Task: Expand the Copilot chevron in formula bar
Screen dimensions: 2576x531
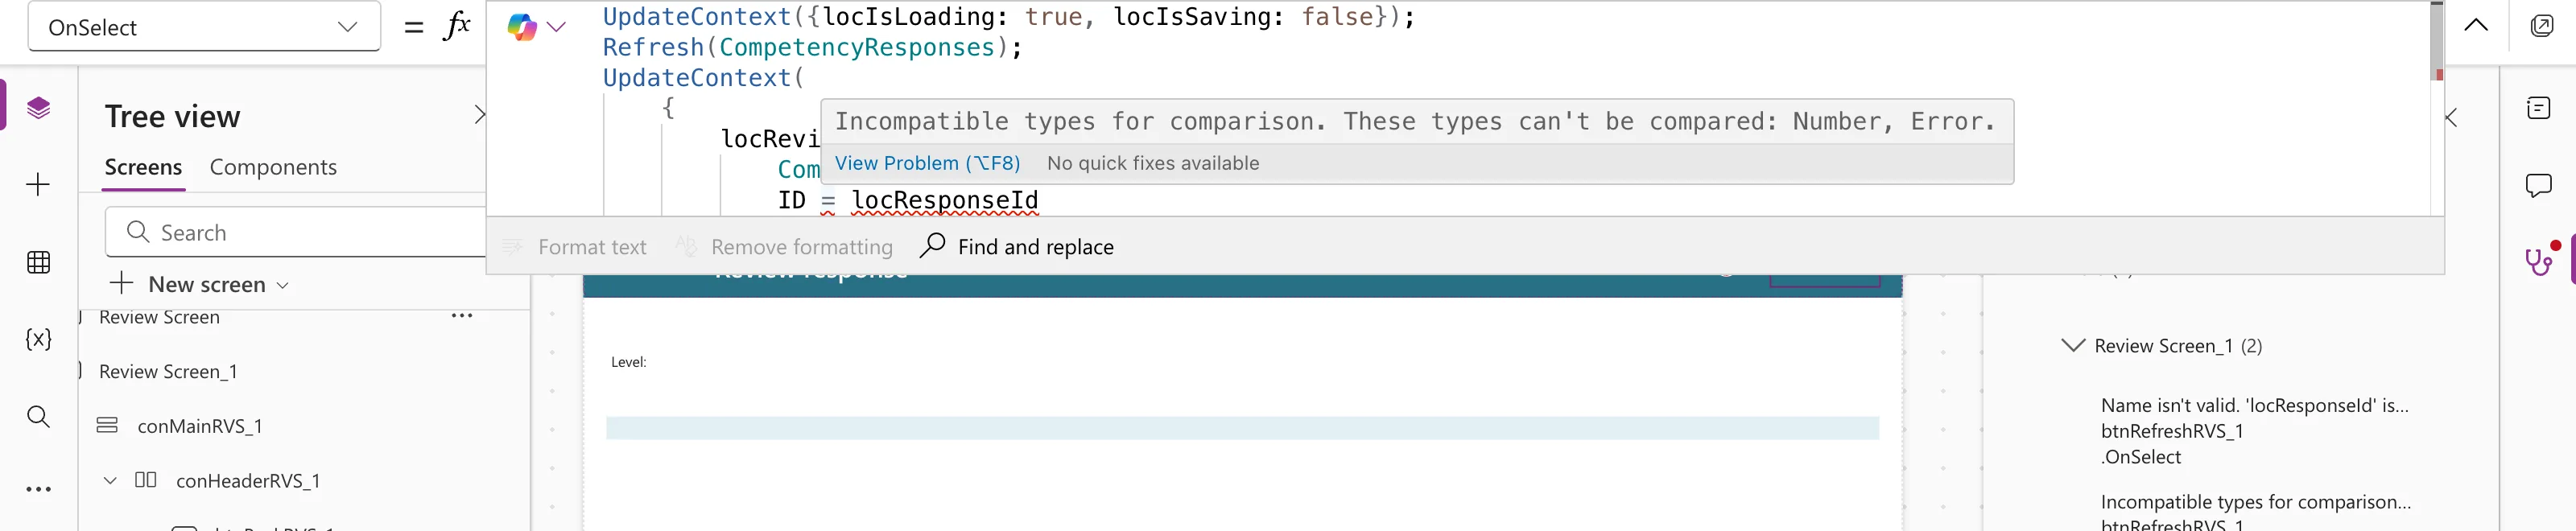Action: [557, 27]
